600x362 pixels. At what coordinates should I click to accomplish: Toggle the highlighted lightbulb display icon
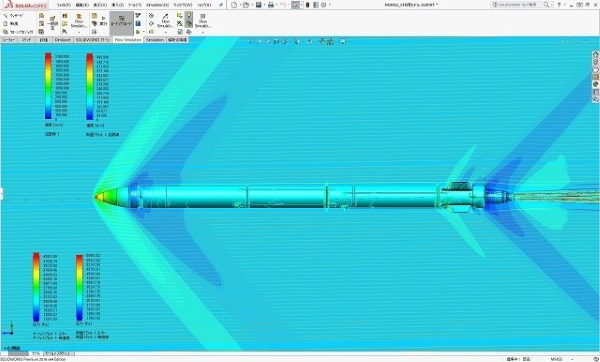(x=189, y=16)
